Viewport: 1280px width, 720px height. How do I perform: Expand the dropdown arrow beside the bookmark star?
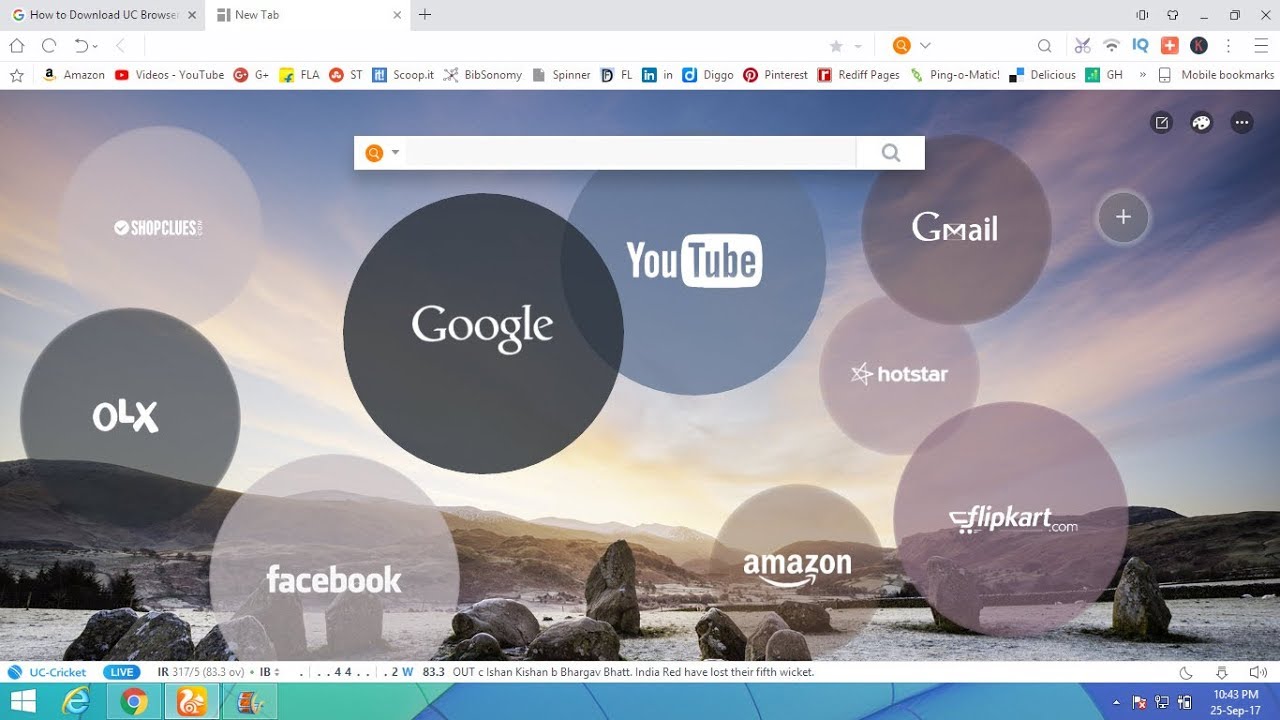[858, 46]
